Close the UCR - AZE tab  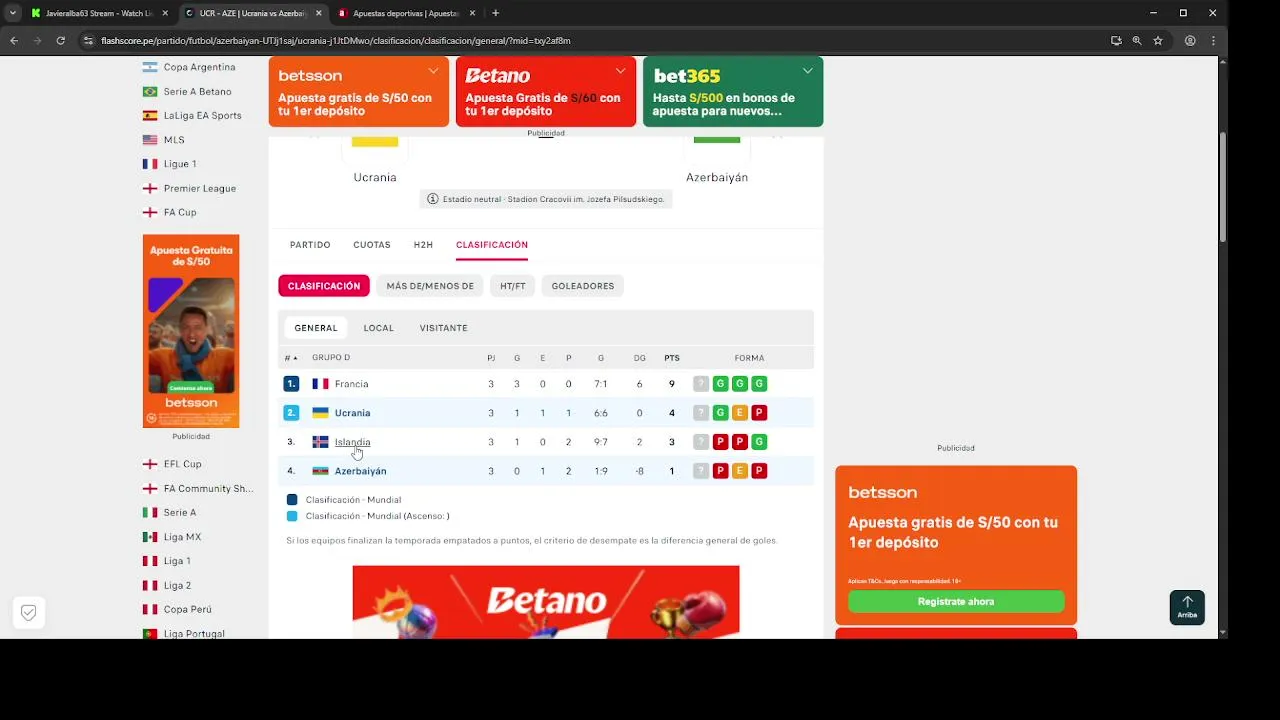[x=319, y=13]
